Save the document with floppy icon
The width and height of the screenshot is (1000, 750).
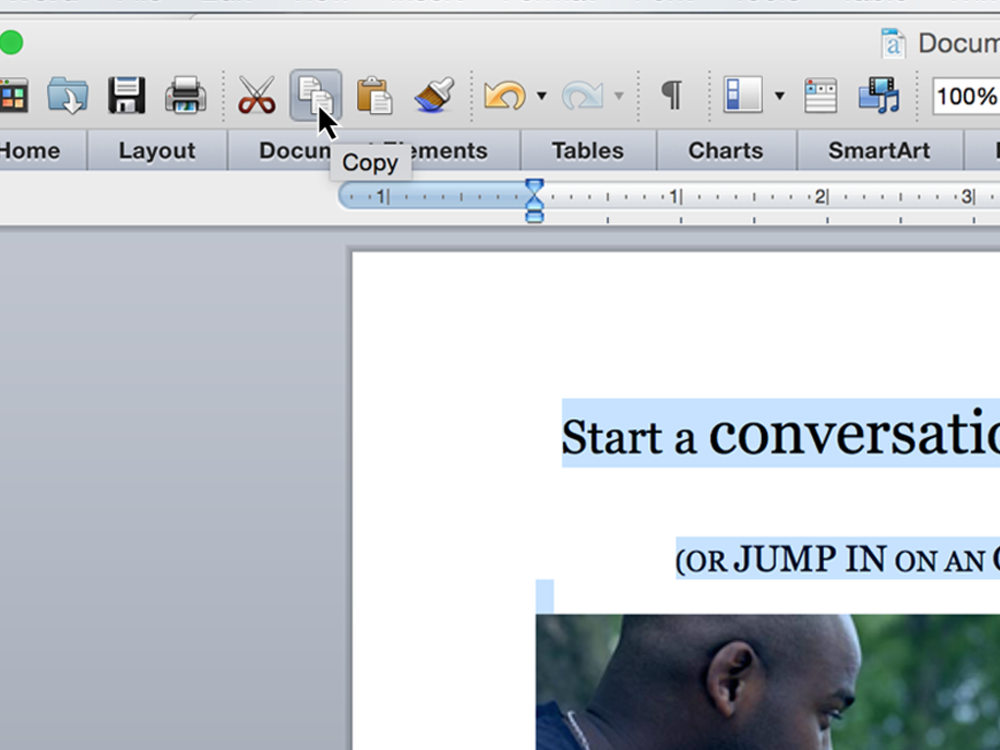point(126,96)
